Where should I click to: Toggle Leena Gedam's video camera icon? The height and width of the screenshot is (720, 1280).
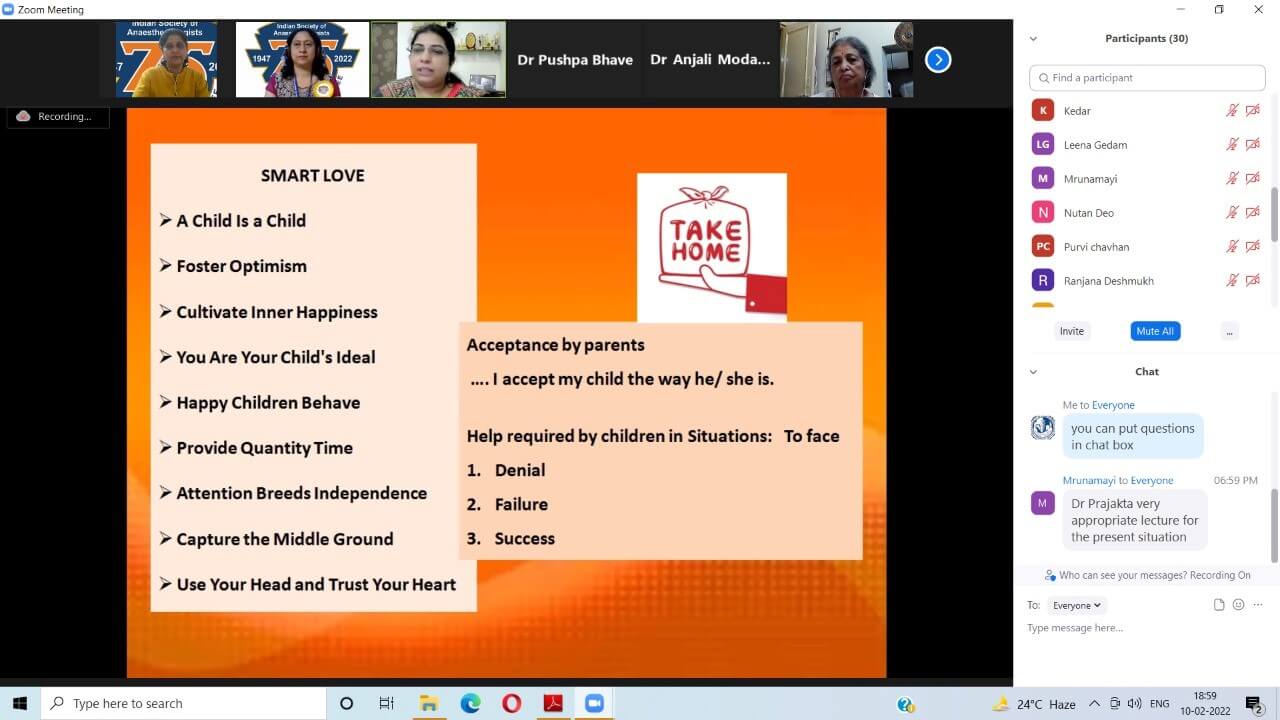pos(1252,145)
